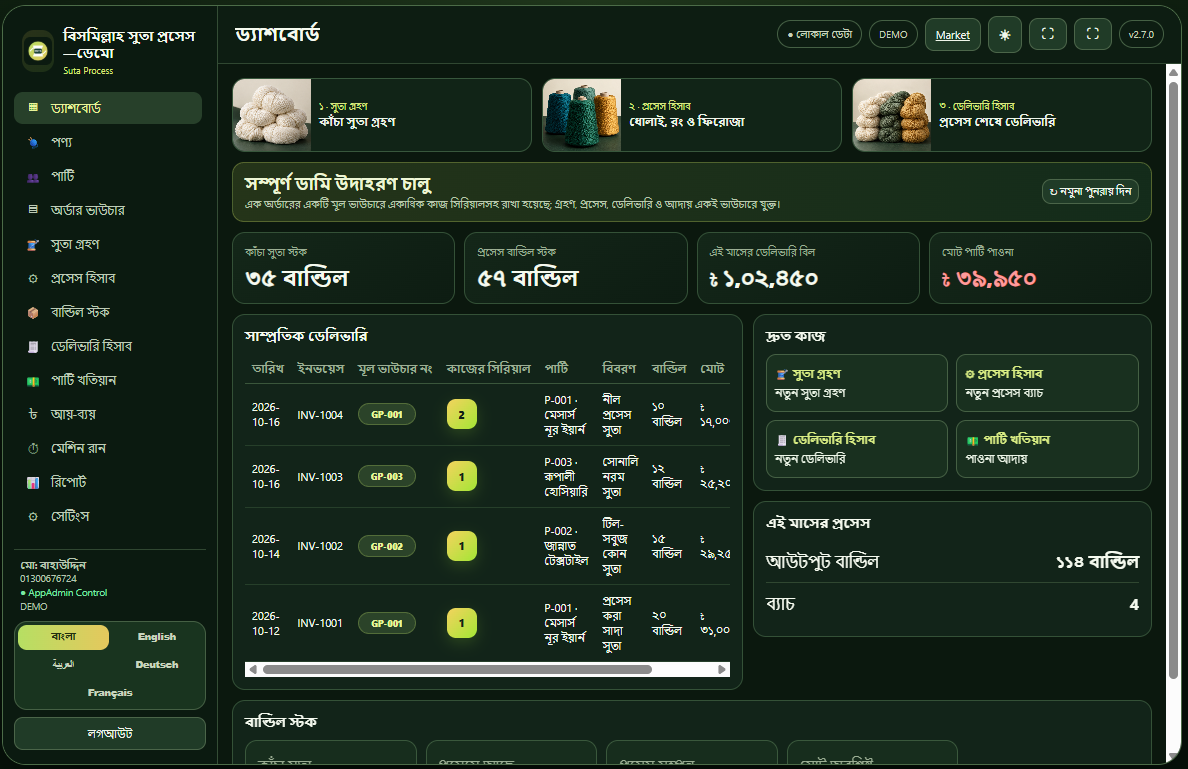Image resolution: width=1188 pixels, height=769 pixels.
Task: Click the এই মাসের ডেলিভারি বিল ৳ ১,০২,৪৫০ card
Action: (x=808, y=268)
